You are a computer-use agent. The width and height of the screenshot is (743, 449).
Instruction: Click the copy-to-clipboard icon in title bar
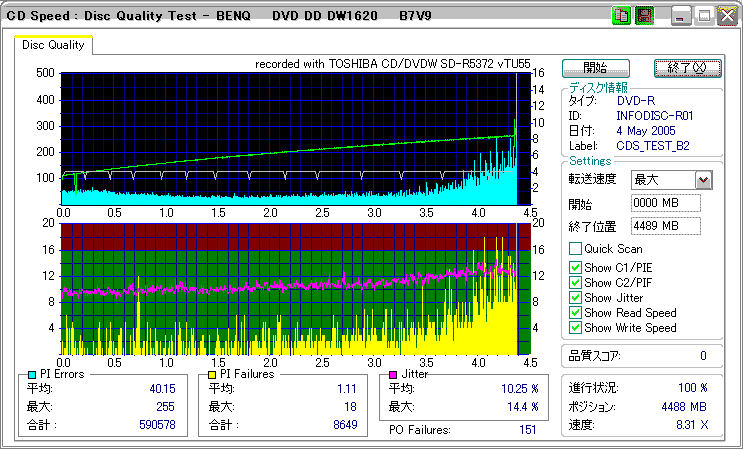(x=620, y=16)
